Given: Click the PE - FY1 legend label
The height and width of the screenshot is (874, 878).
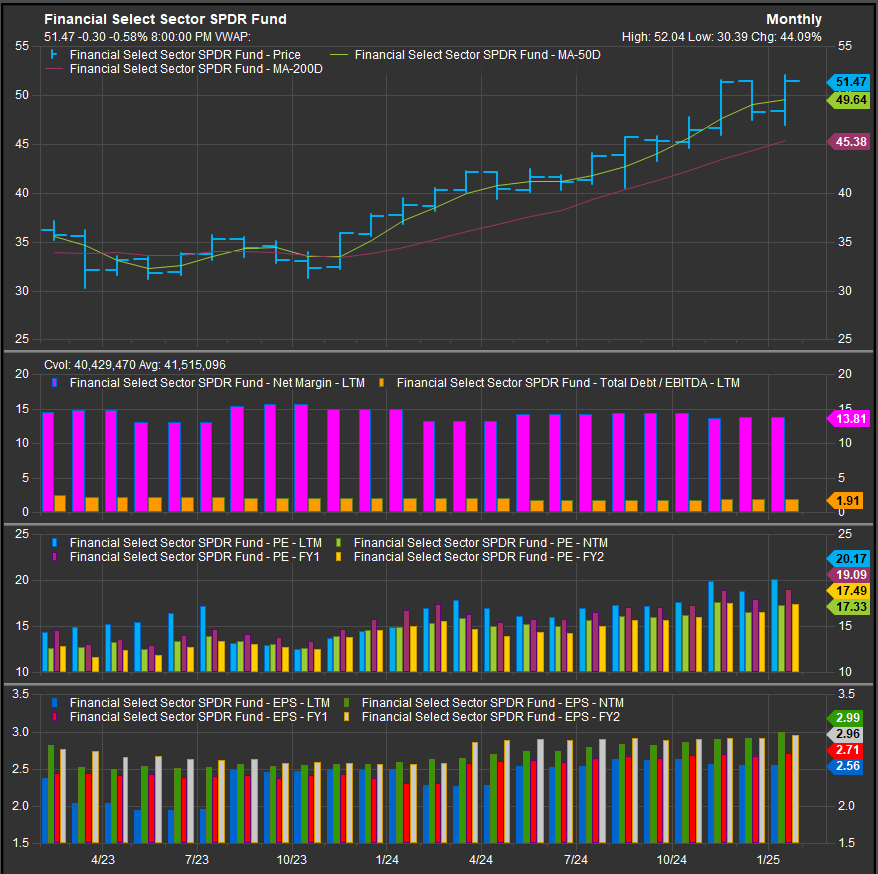Looking at the screenshot, I should [195, 557].
